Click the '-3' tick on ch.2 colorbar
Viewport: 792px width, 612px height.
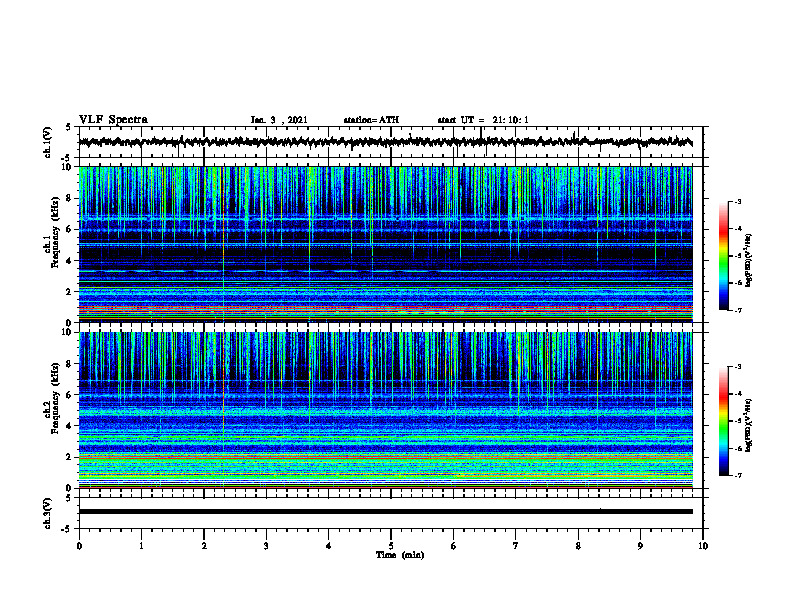(738, 367)
